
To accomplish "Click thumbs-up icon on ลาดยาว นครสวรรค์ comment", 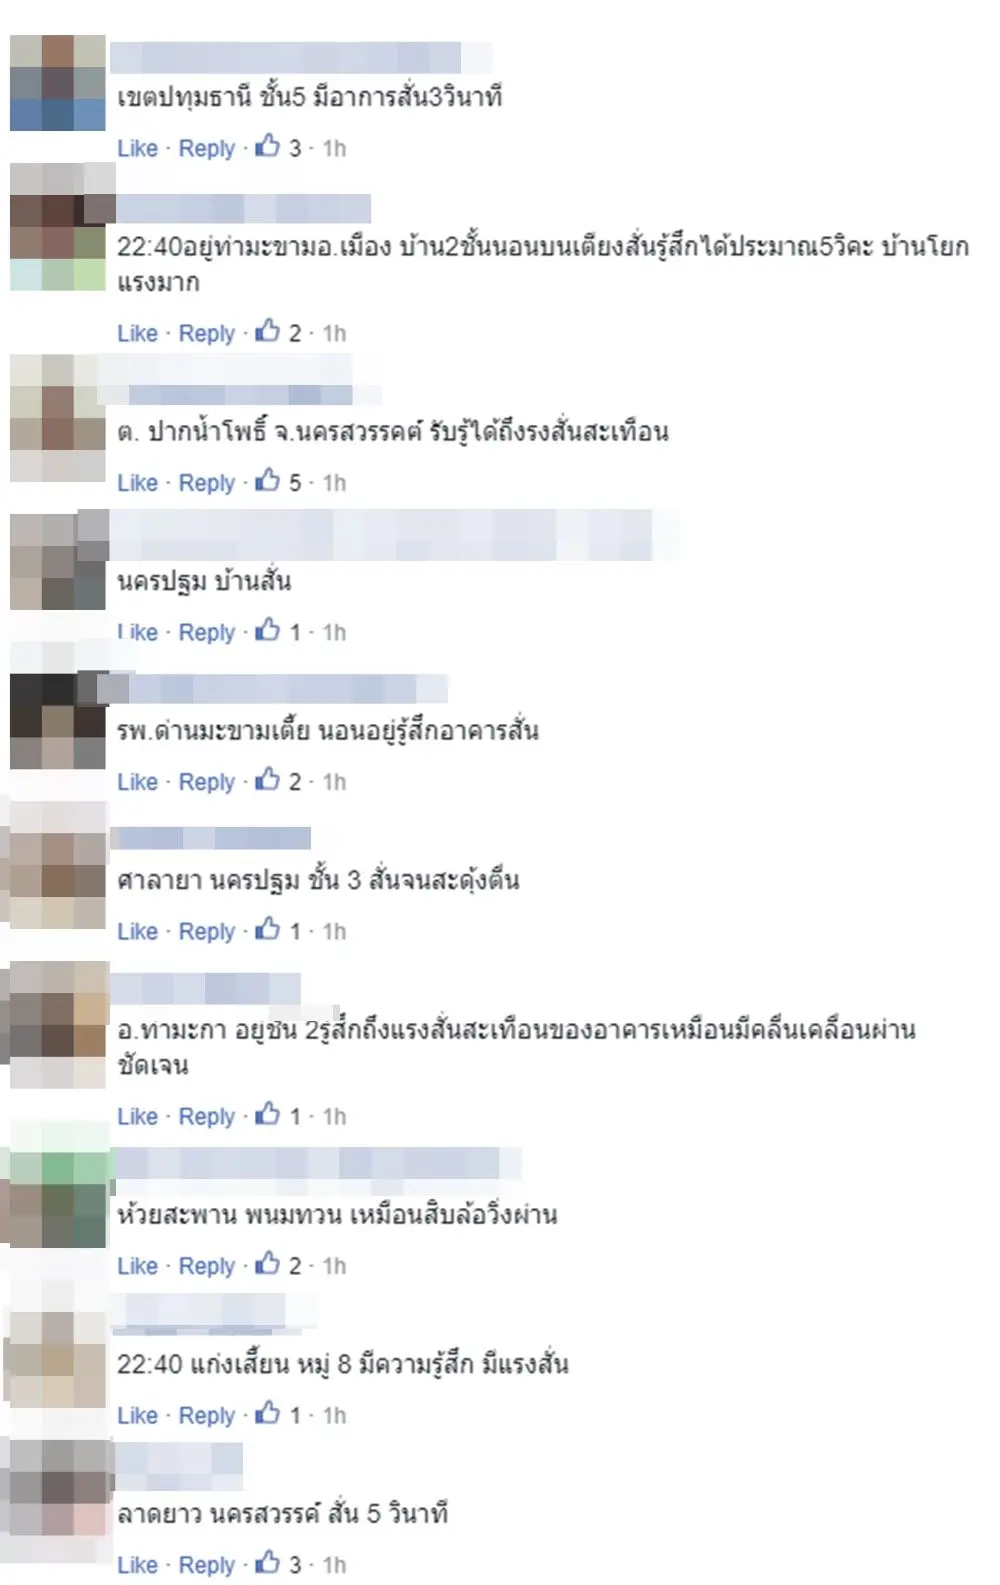I will 267,1563.
